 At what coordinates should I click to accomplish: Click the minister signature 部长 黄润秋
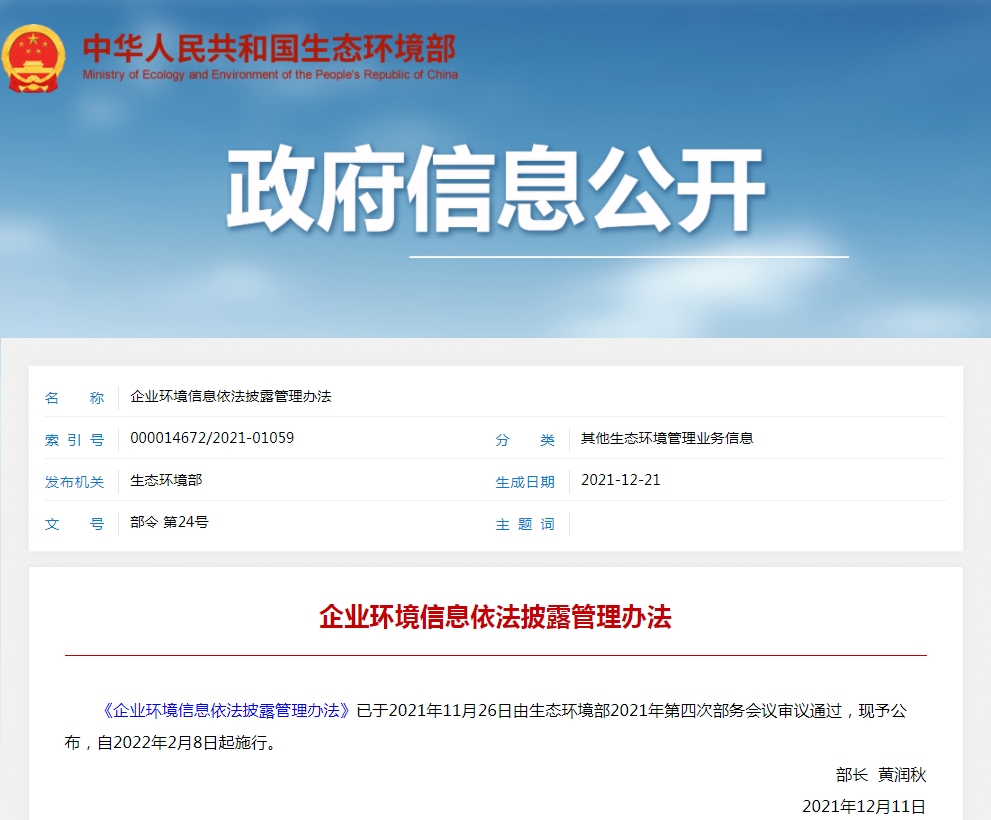[881, 775]
